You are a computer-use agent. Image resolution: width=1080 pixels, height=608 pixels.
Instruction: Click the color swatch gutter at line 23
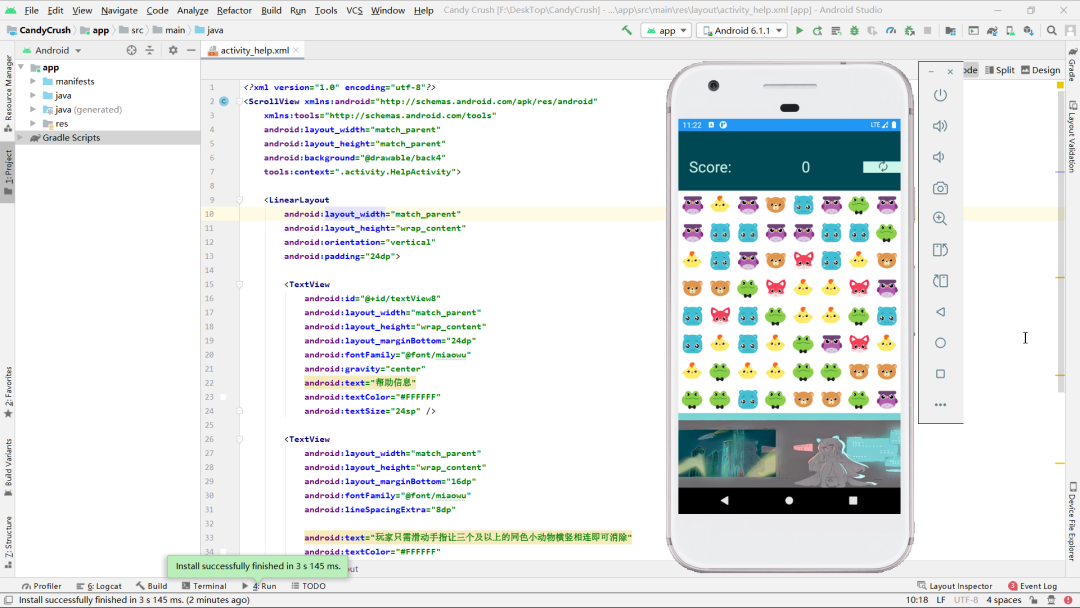[x=223, y=397]
